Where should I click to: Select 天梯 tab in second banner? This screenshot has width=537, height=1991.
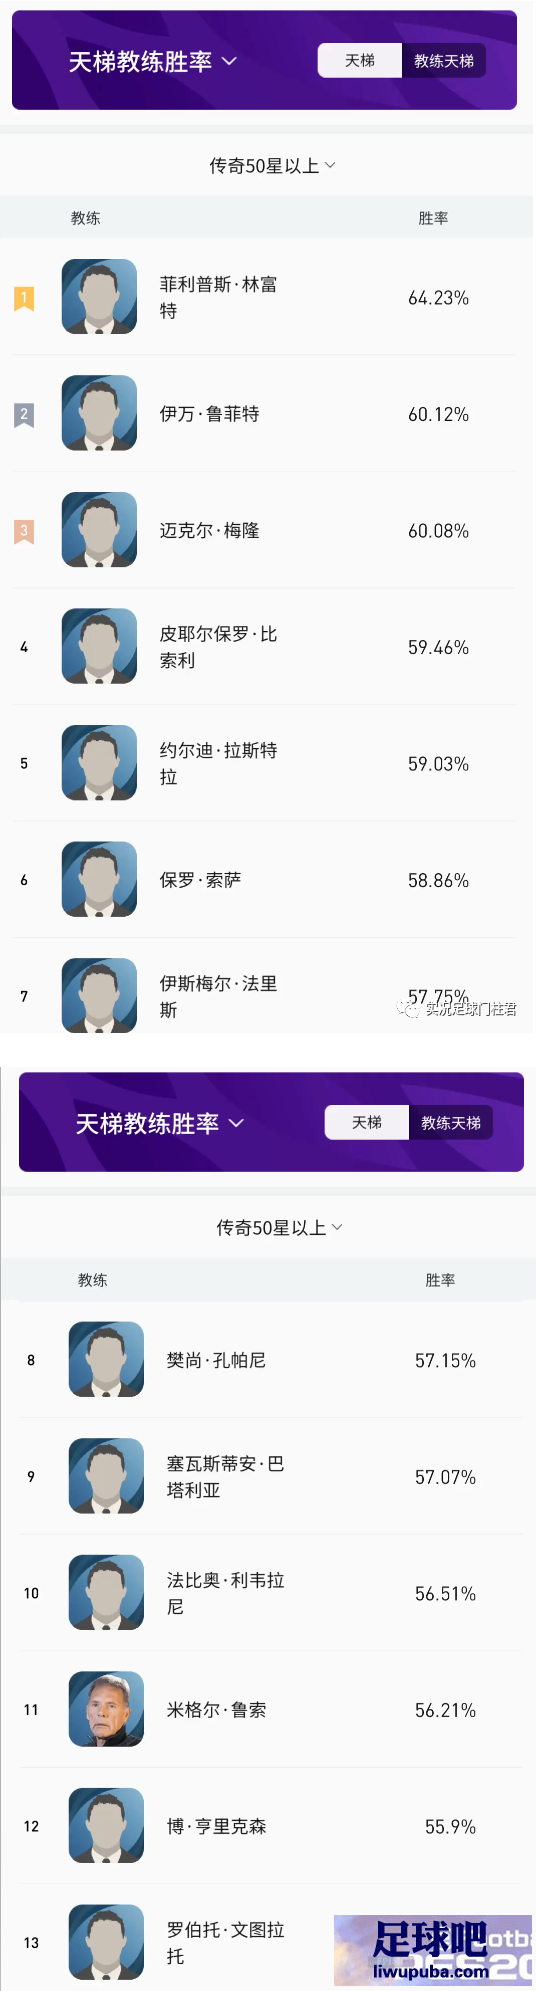pos(367,1123)
